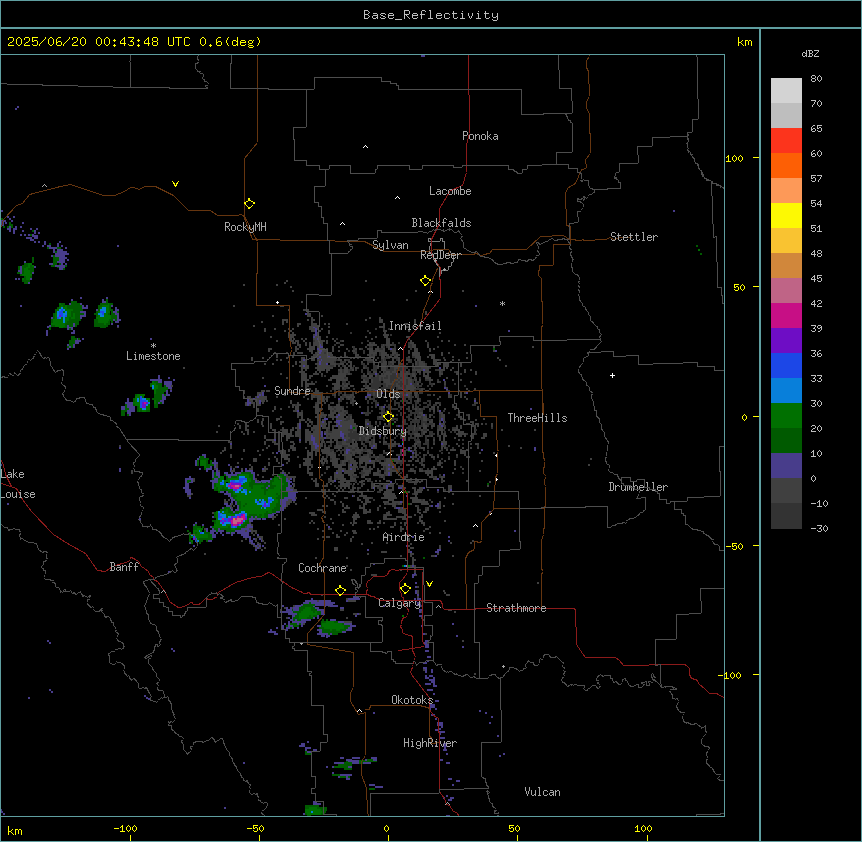Viewport: 862px width, 842px height.
Task: Click the Drumheller label
Action: click(x=638, y=487)
